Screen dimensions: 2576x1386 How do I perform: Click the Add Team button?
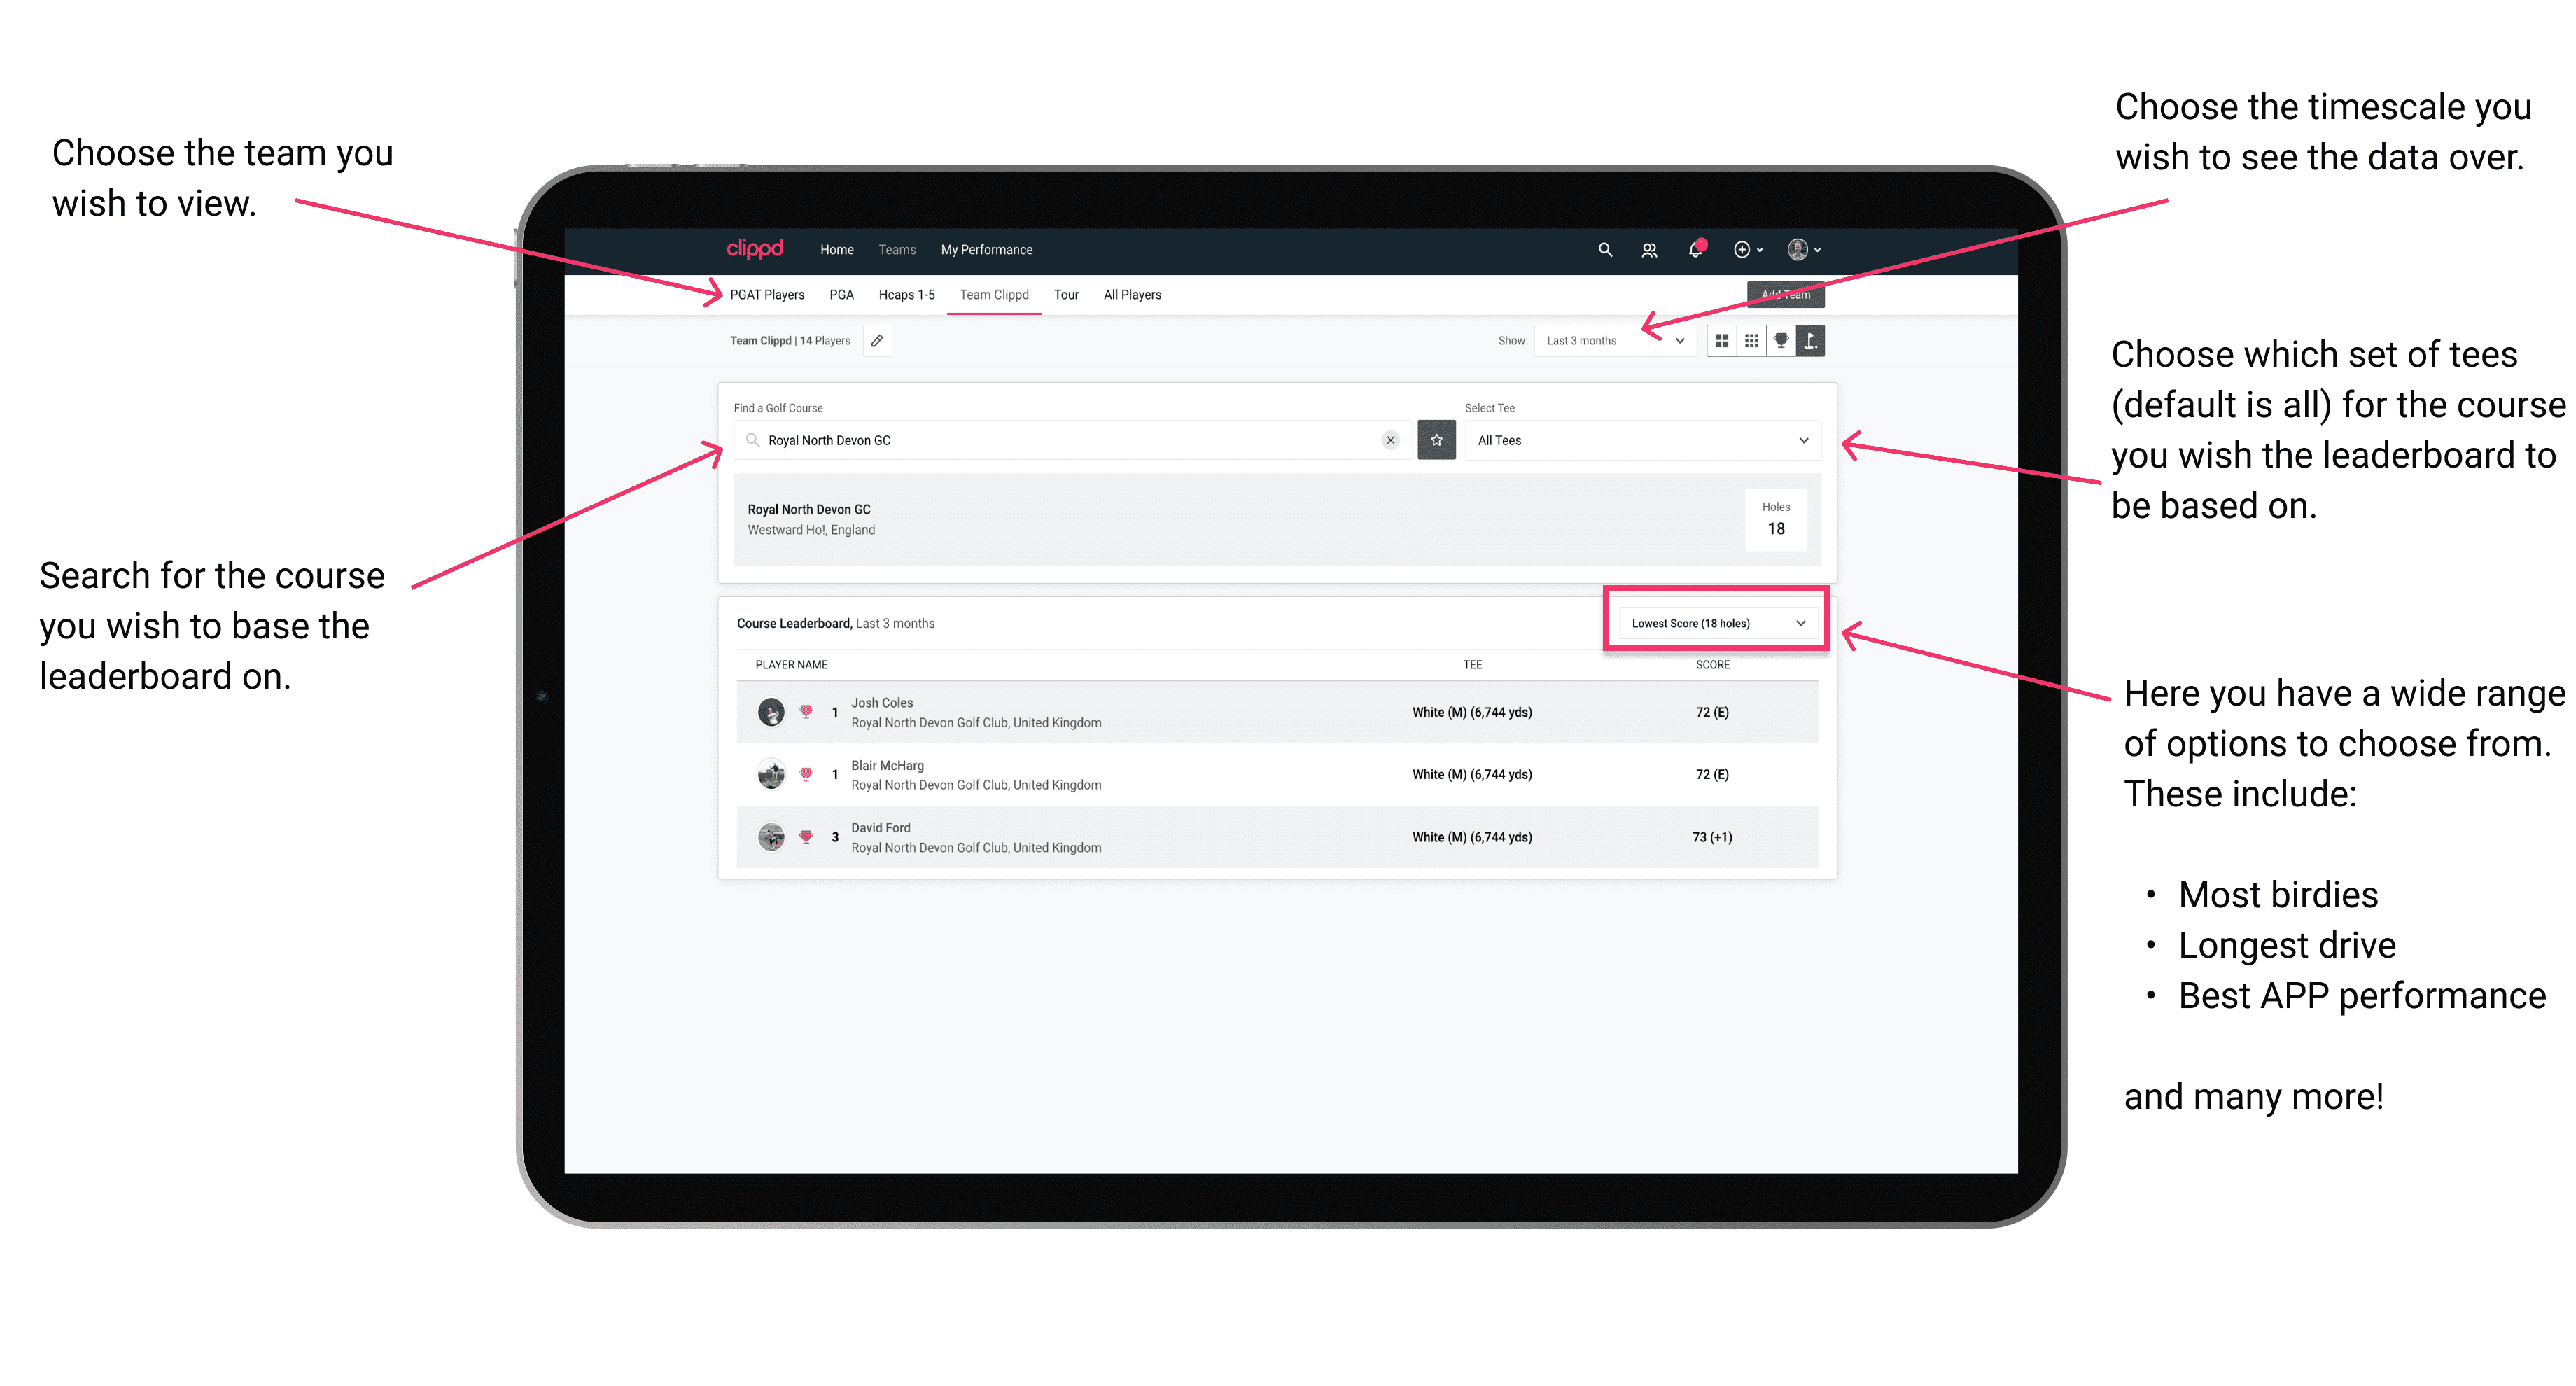(x=1779, y=293)
